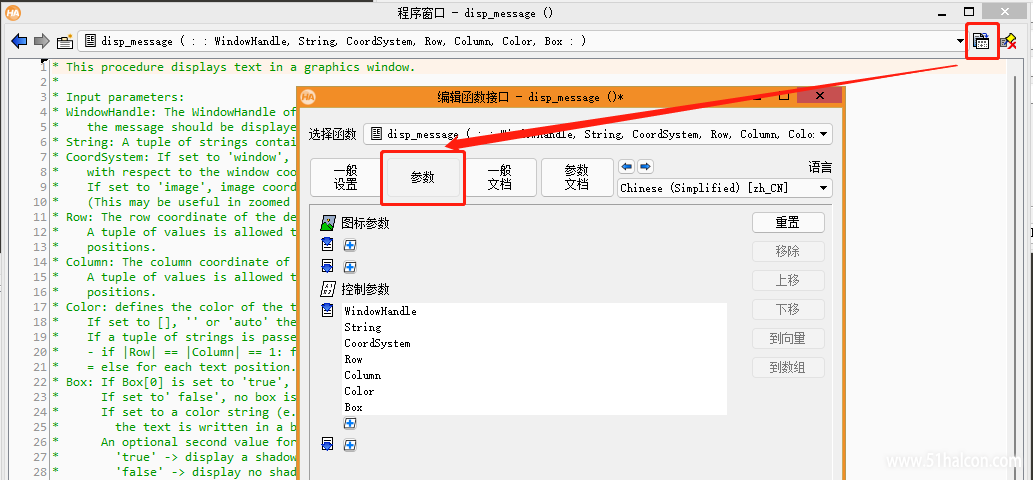This screenshot has height=480, width=1033.
Task: Click the 控制参数 section icon
Action: click(x=327, y=288)
